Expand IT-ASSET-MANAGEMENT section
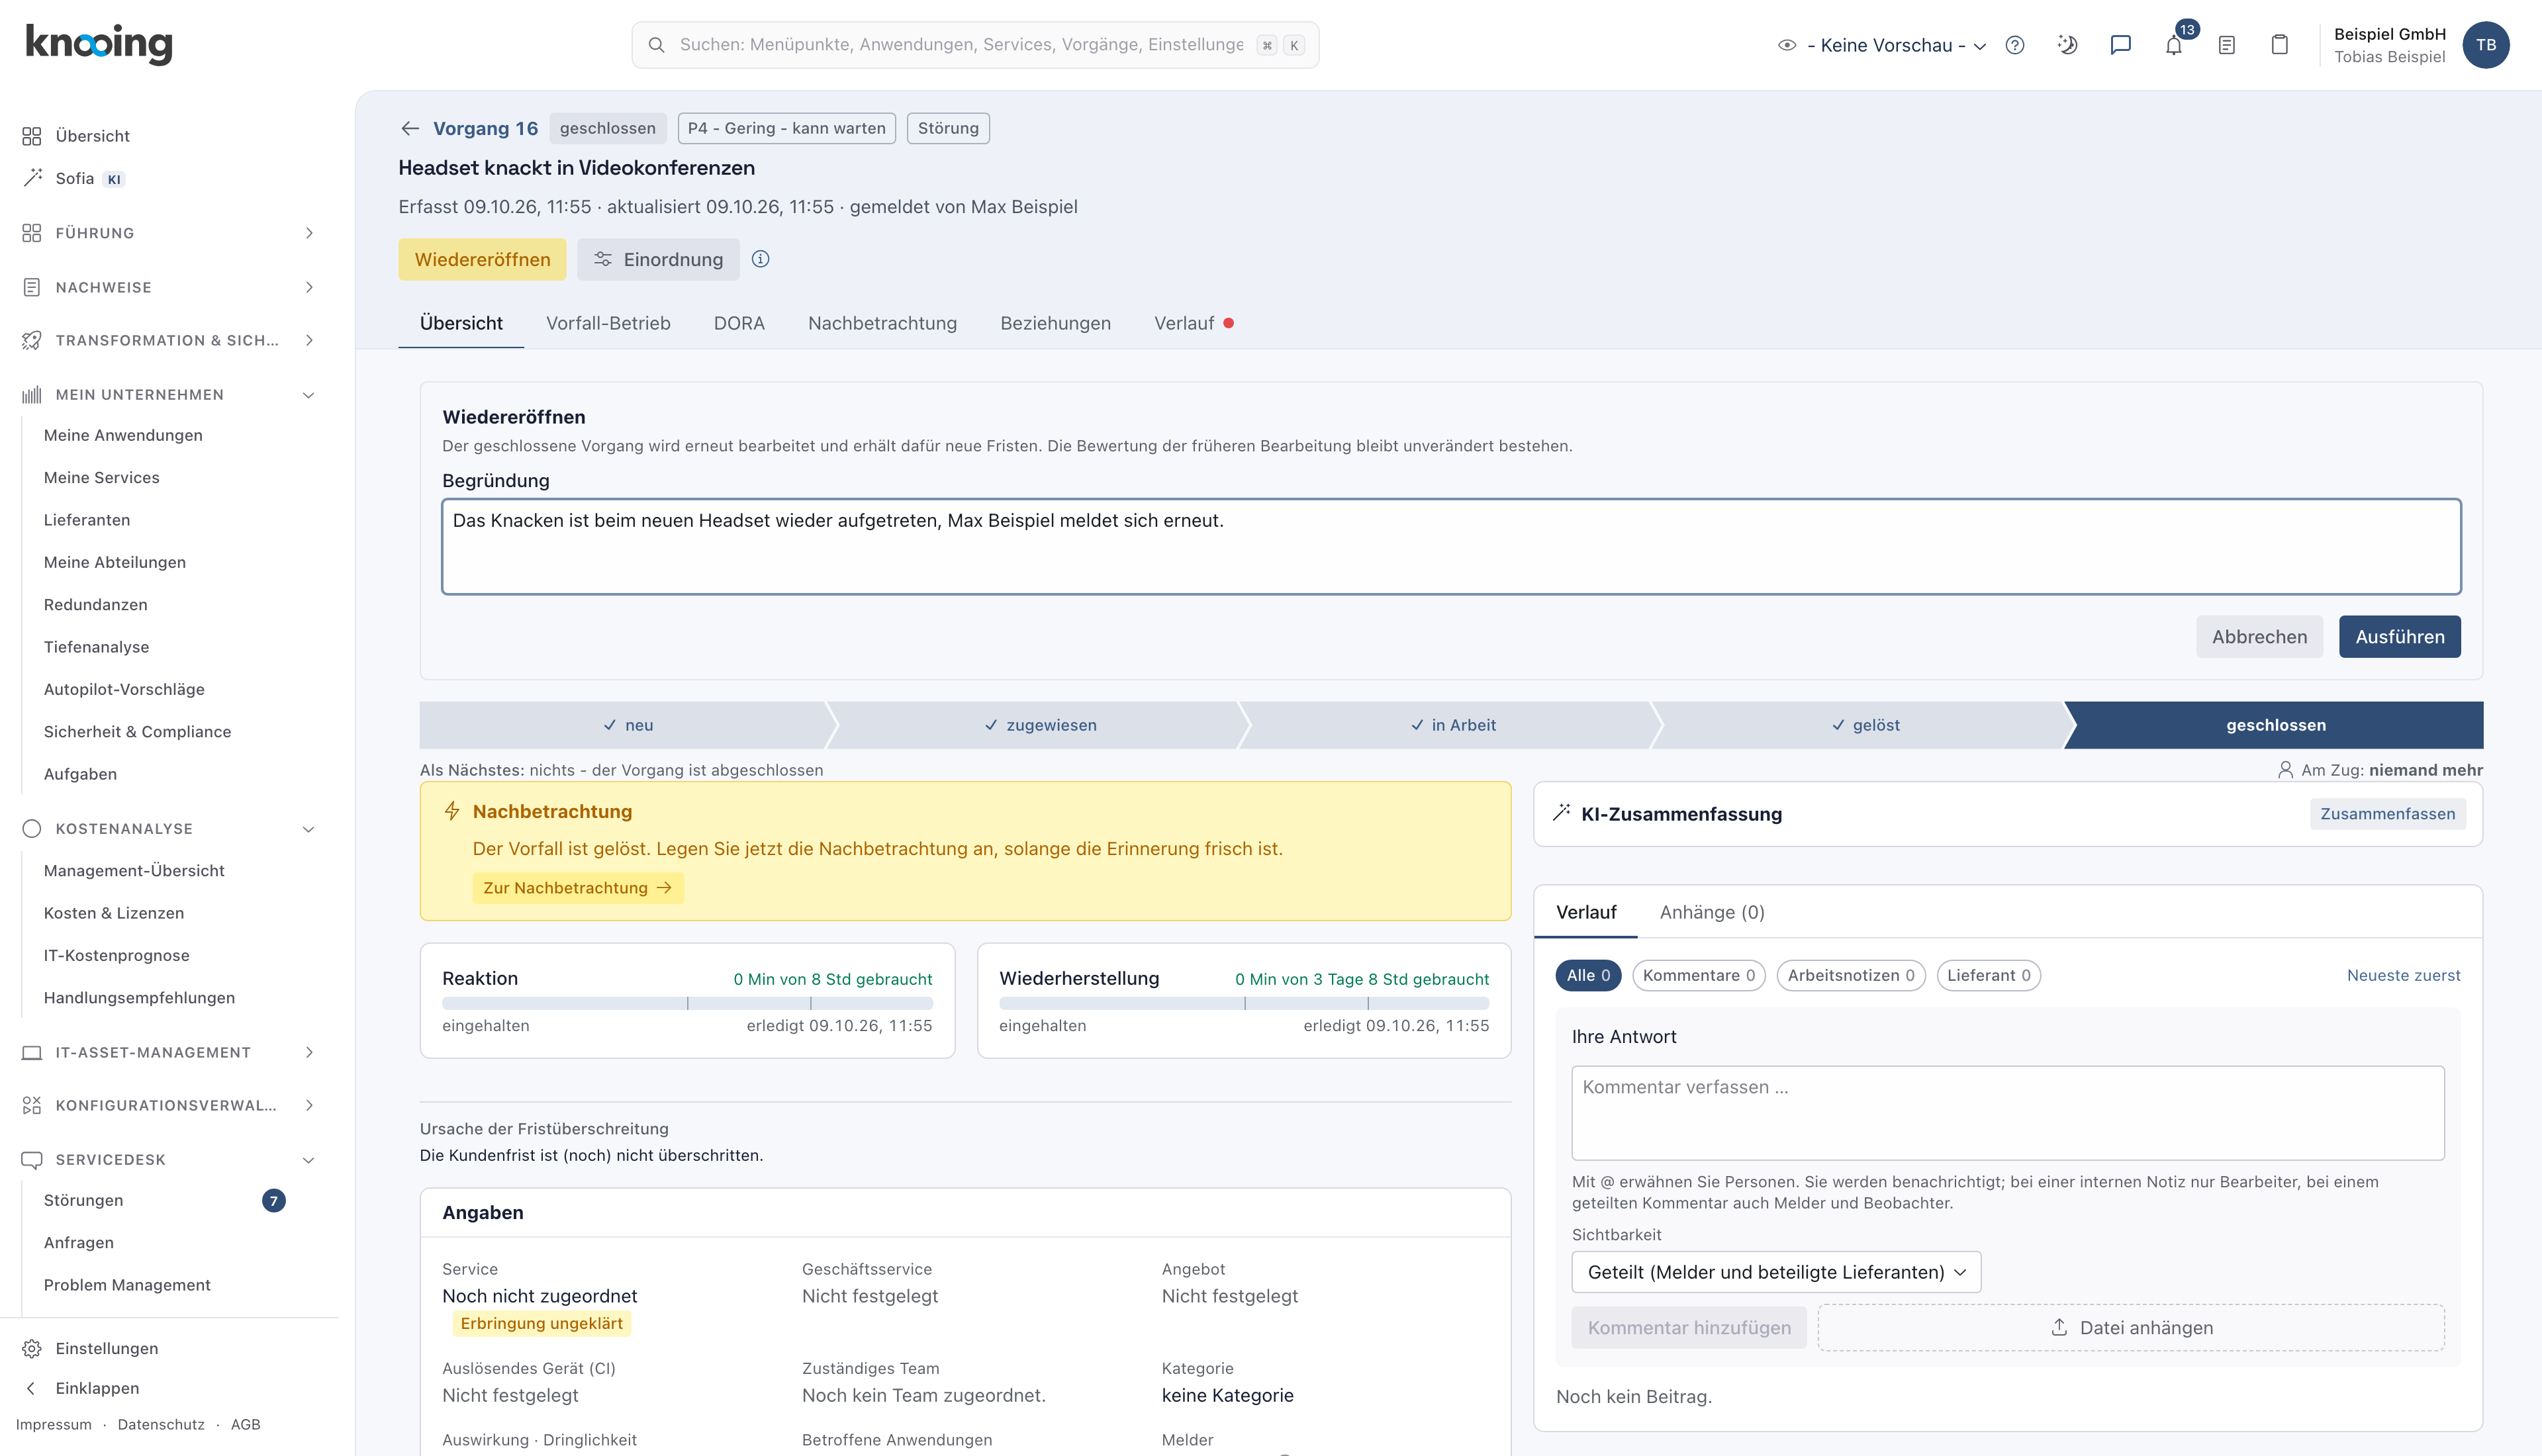This screenshot has height=1456, width=2542. [168, 1052]
